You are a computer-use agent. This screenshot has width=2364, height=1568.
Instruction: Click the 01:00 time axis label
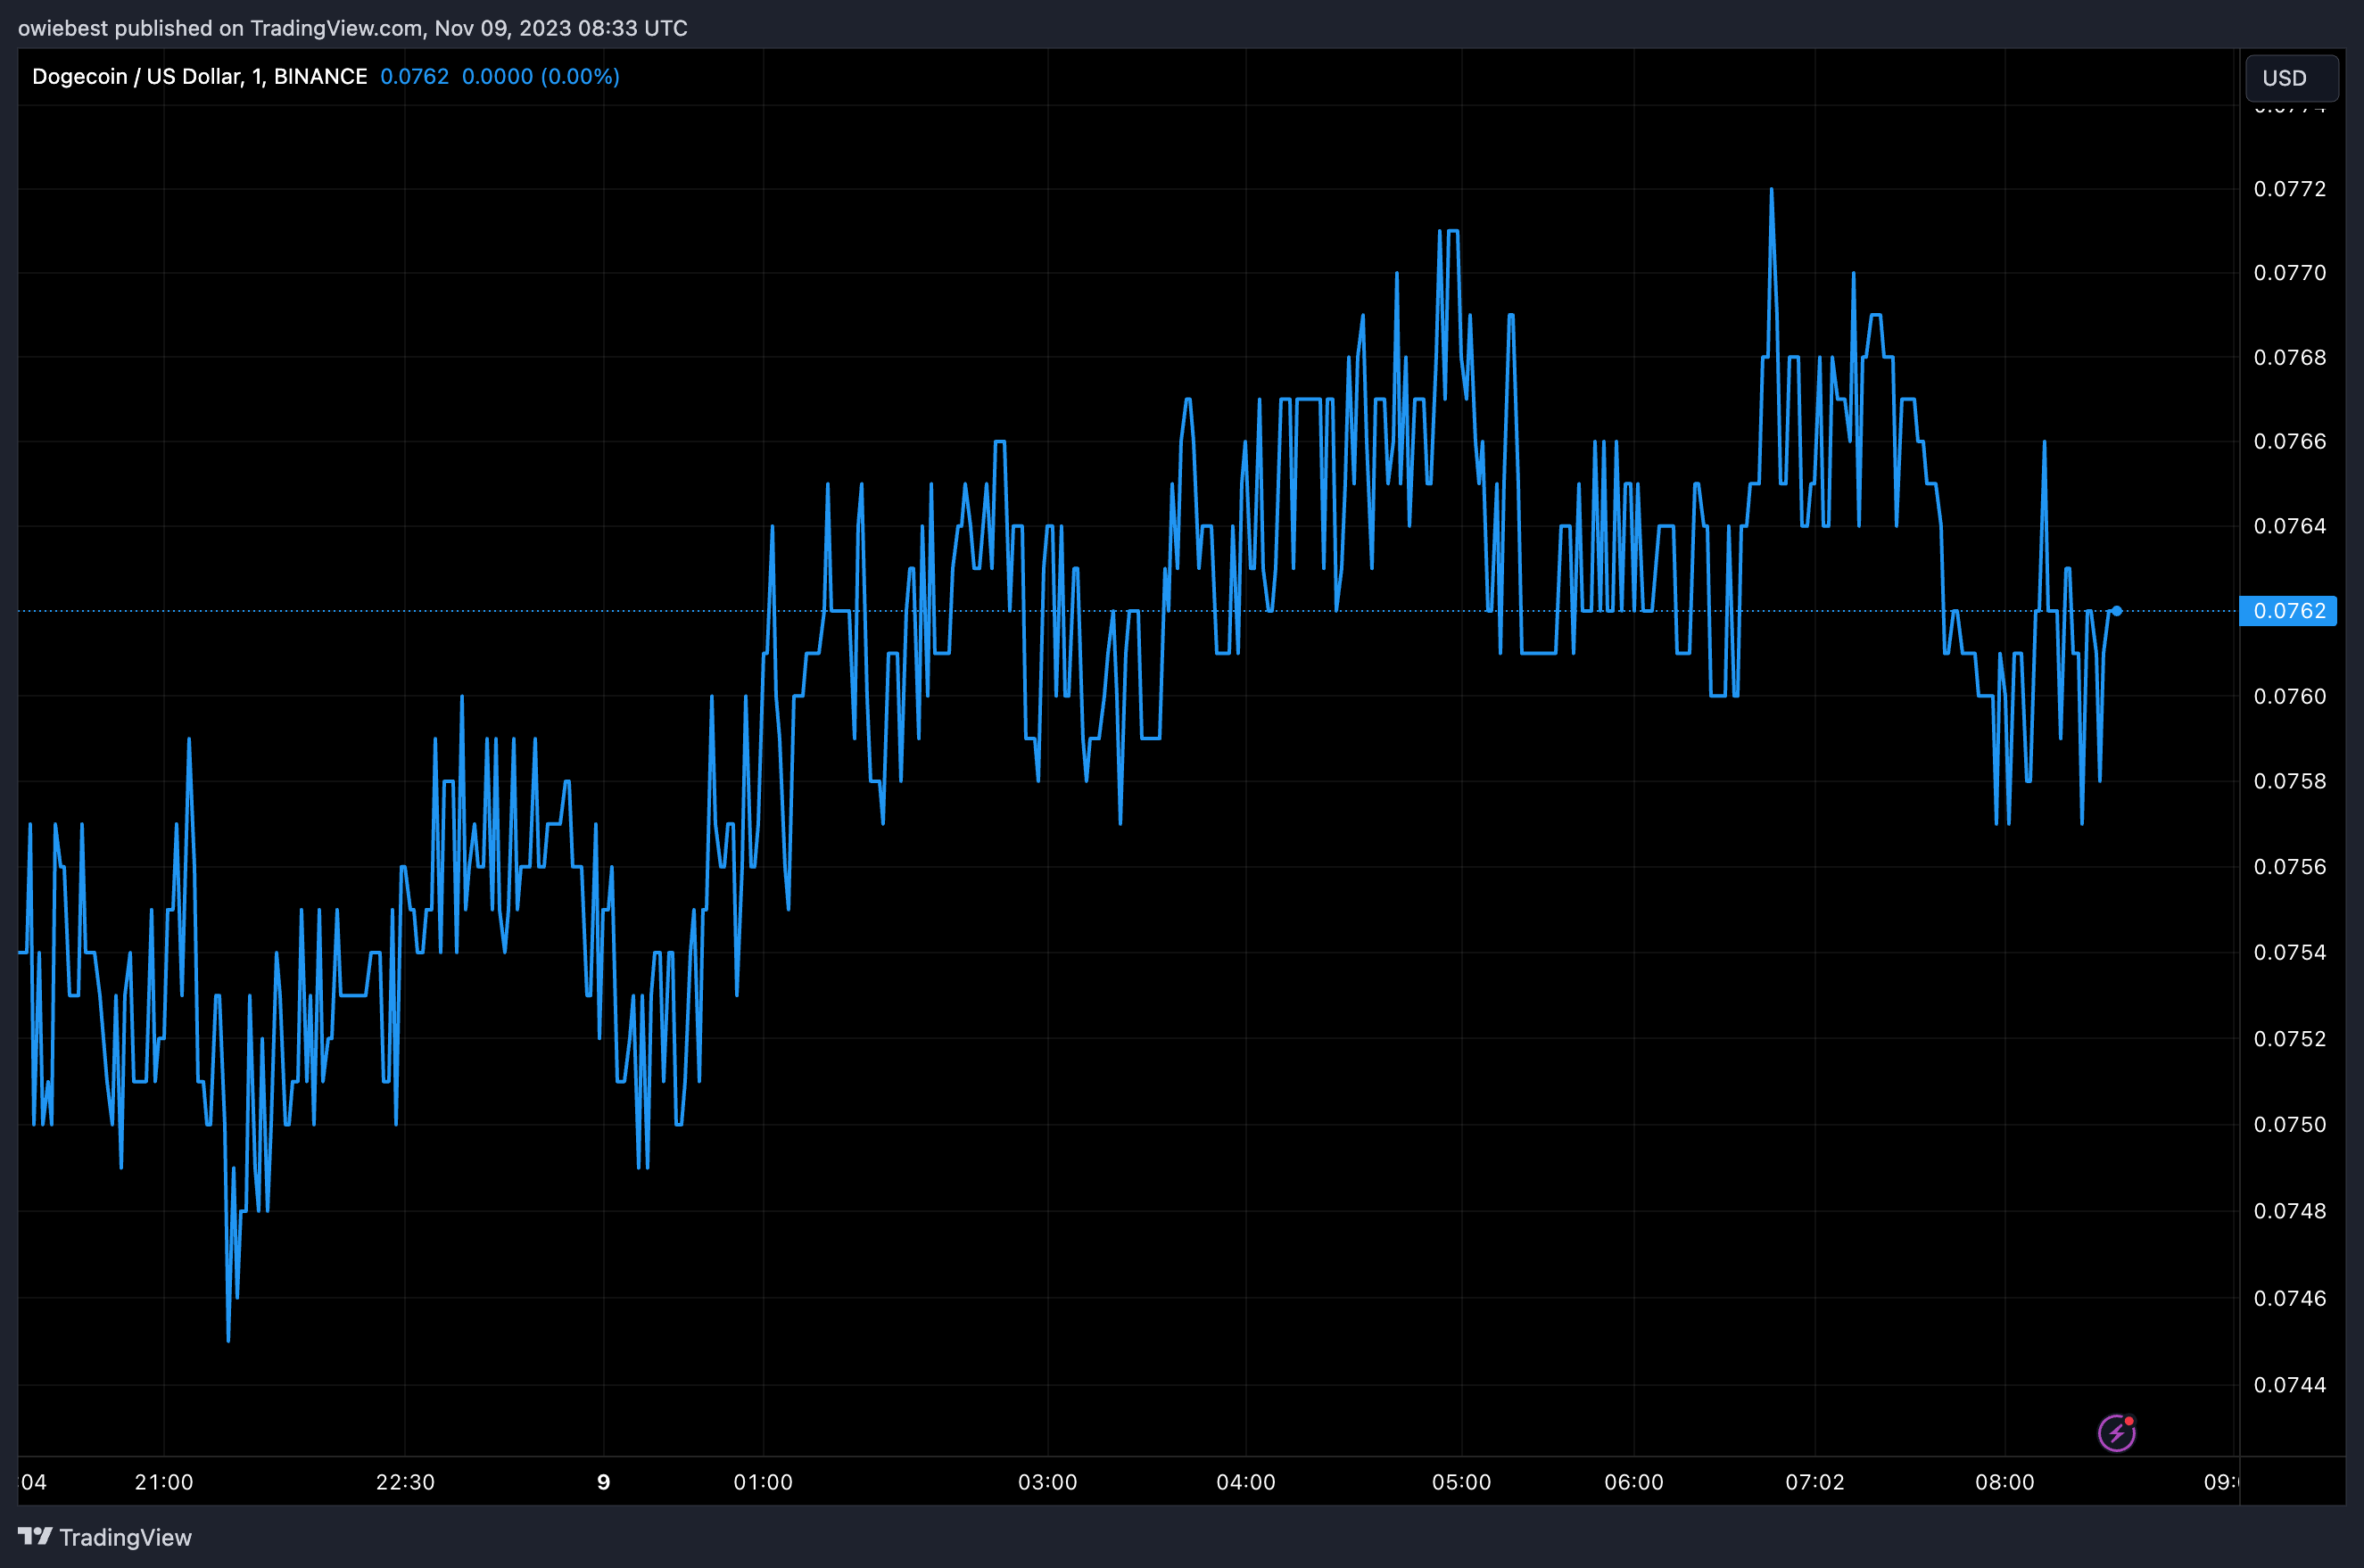click(x=763, y=1482)
